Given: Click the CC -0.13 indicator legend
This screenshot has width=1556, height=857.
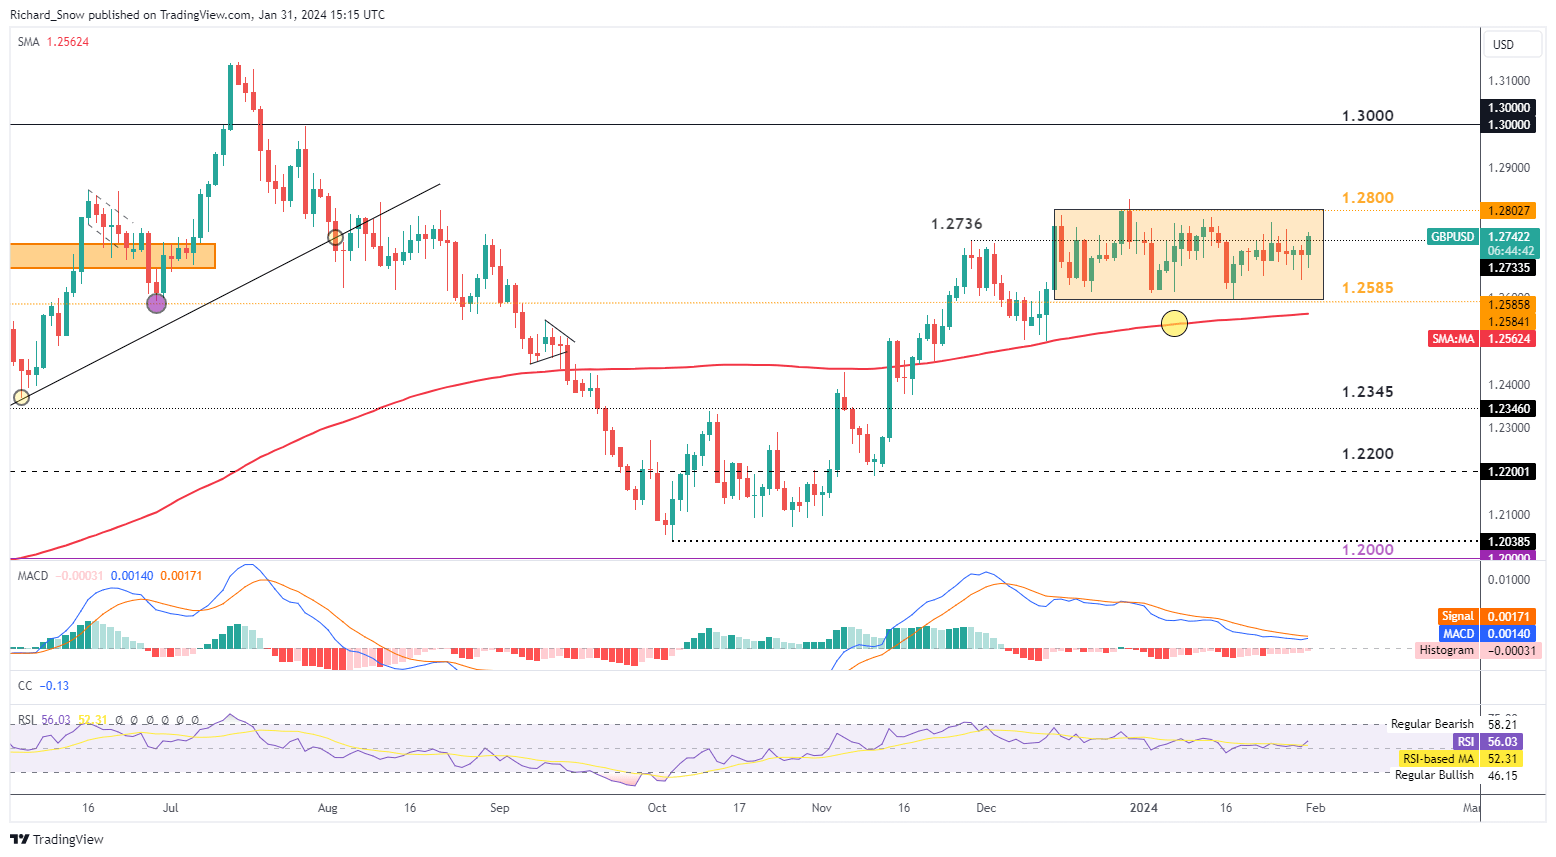Looking at the screenshot, I should [x=44, y=686].
